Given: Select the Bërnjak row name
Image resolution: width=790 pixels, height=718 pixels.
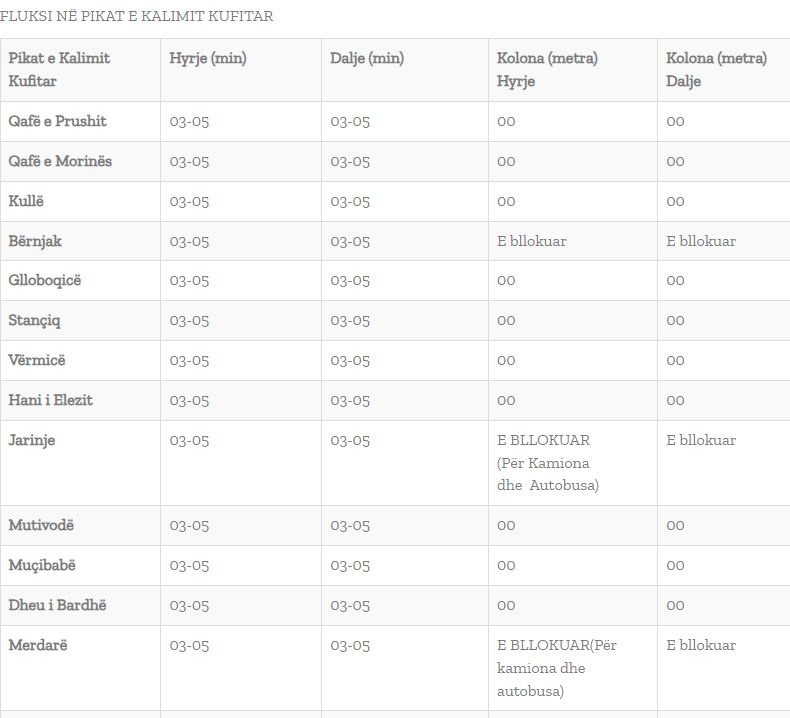Looking at the screenshot, I should click(35, 241).
